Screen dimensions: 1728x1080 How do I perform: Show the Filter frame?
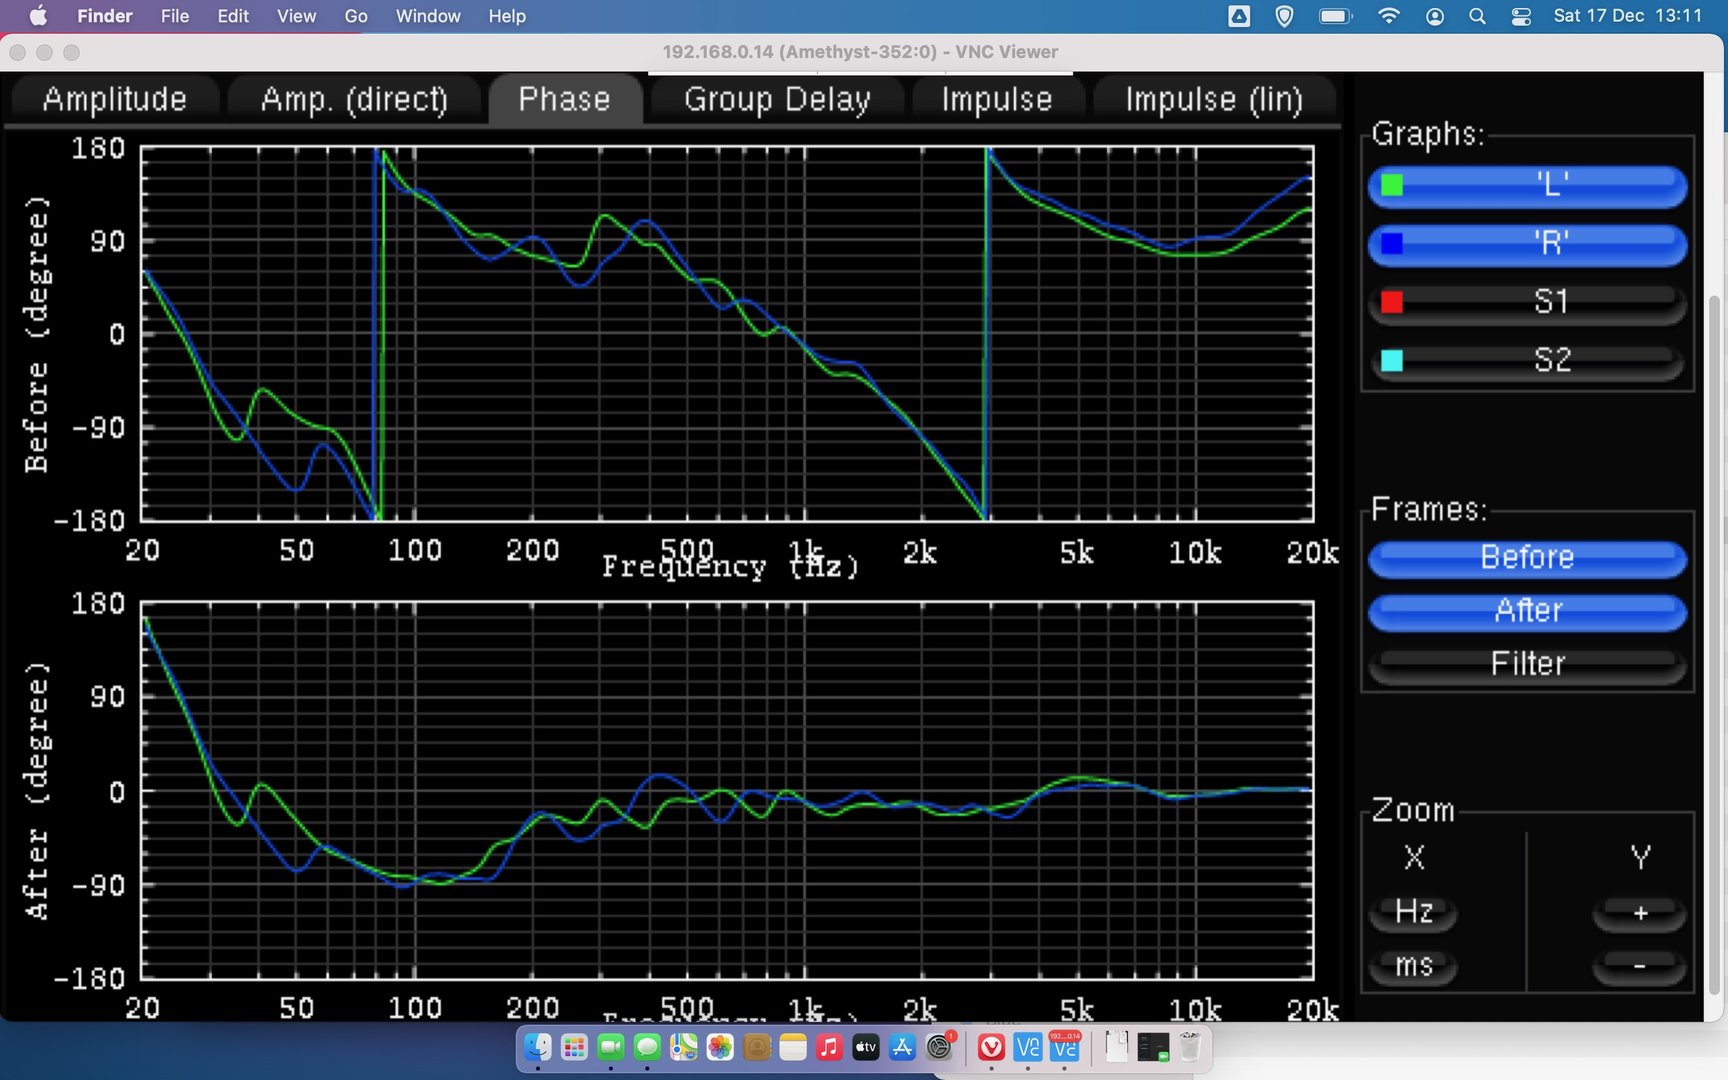pyautogui.click(x=1527, y=664)
